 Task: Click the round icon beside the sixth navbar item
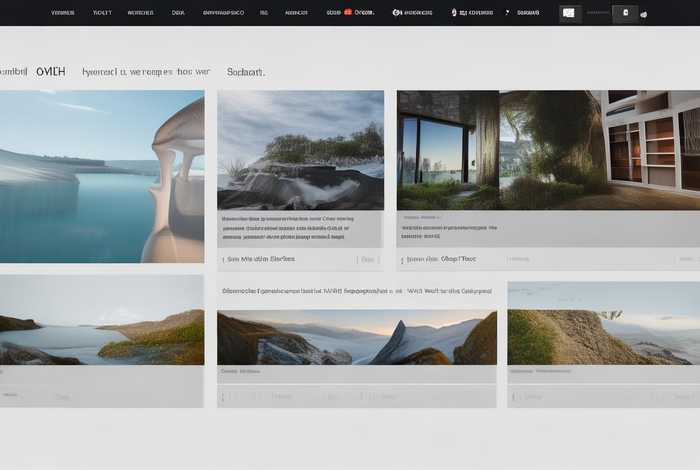click(x=397, y=13)
